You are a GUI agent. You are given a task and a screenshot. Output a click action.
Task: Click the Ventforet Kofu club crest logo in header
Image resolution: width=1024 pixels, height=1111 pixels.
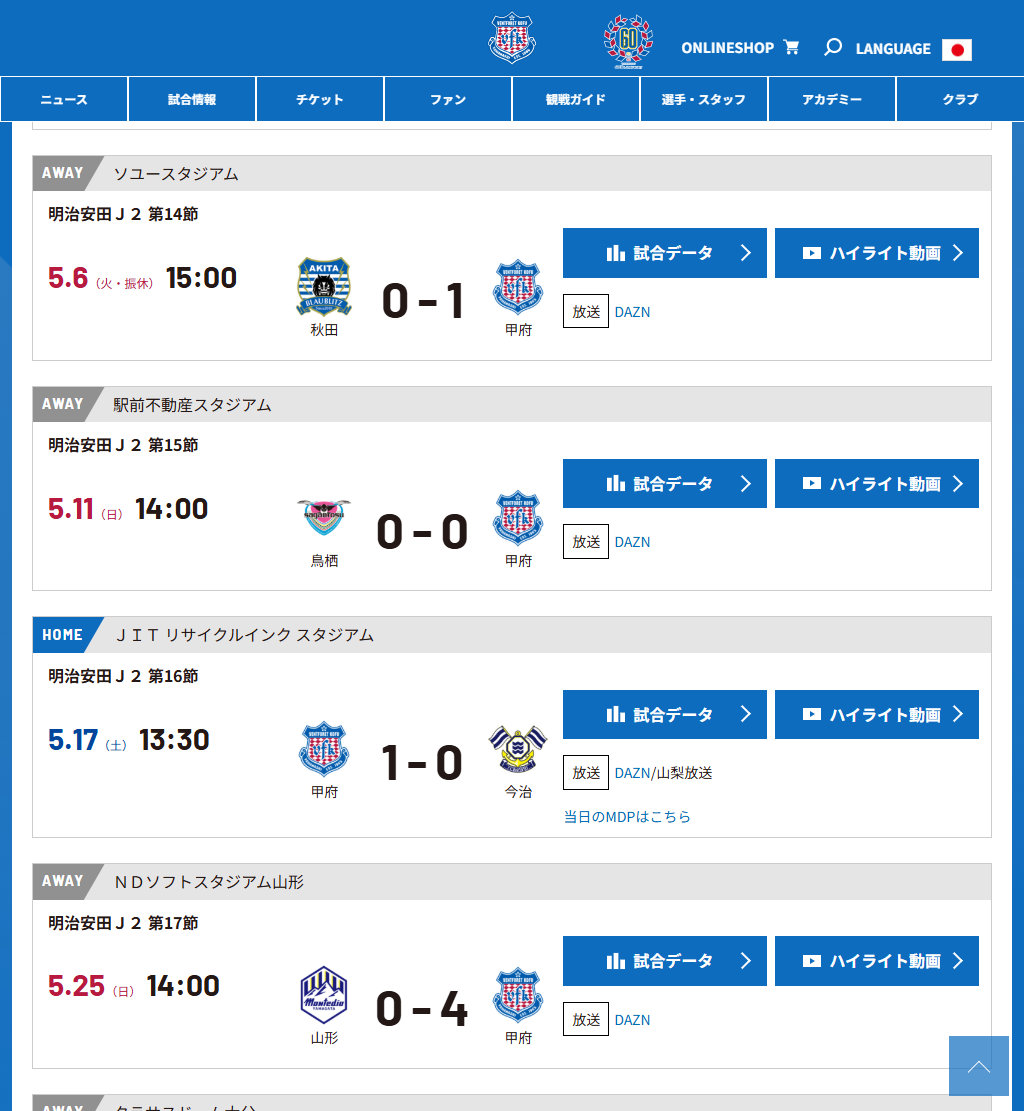pos(512,38)
